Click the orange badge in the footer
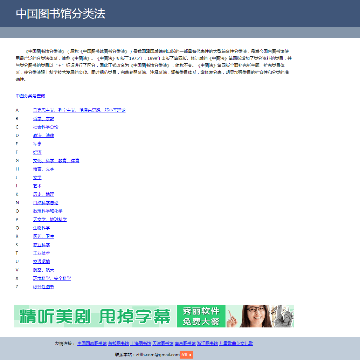Viewport: 360px width, 360px height. 186,355
